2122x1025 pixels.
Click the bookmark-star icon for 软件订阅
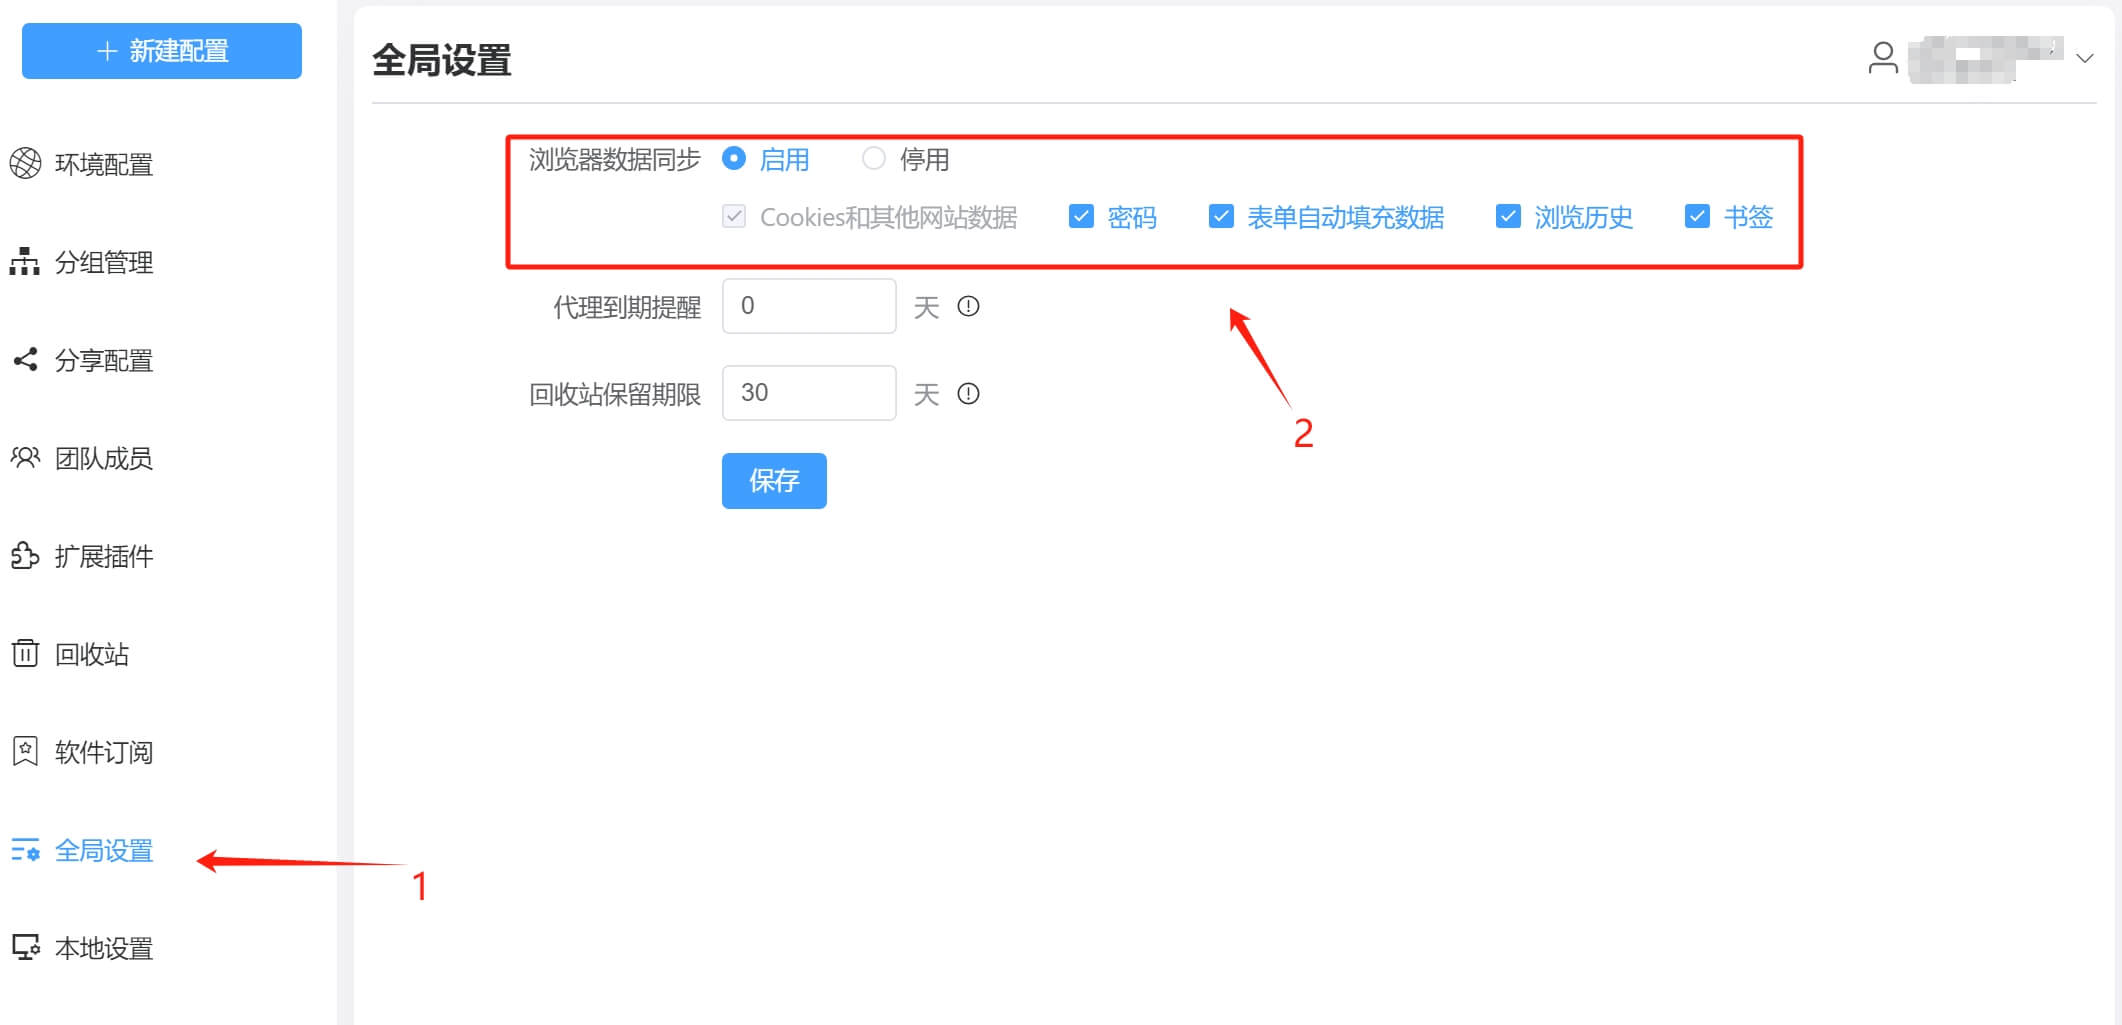click(25, 752)
